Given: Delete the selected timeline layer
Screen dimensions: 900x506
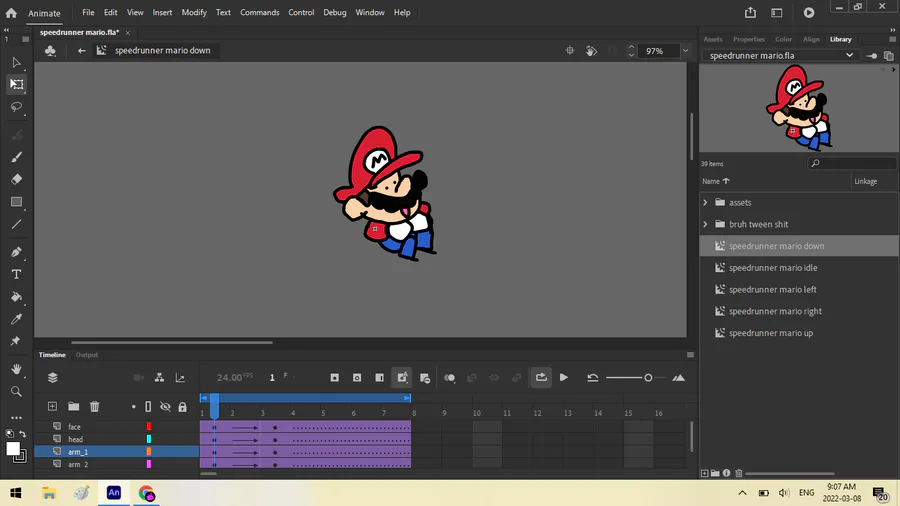Looking at the screenshot, I should (95, 406).
